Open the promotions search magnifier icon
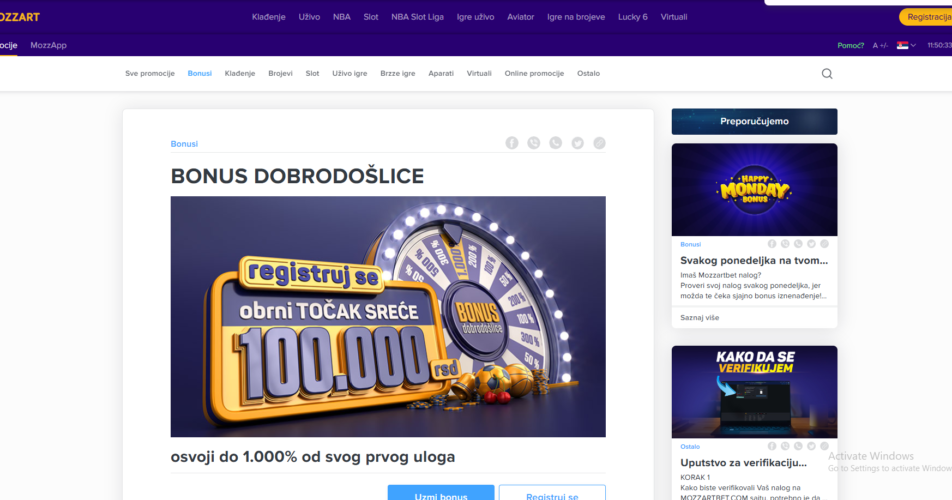 tap(827, 73)
